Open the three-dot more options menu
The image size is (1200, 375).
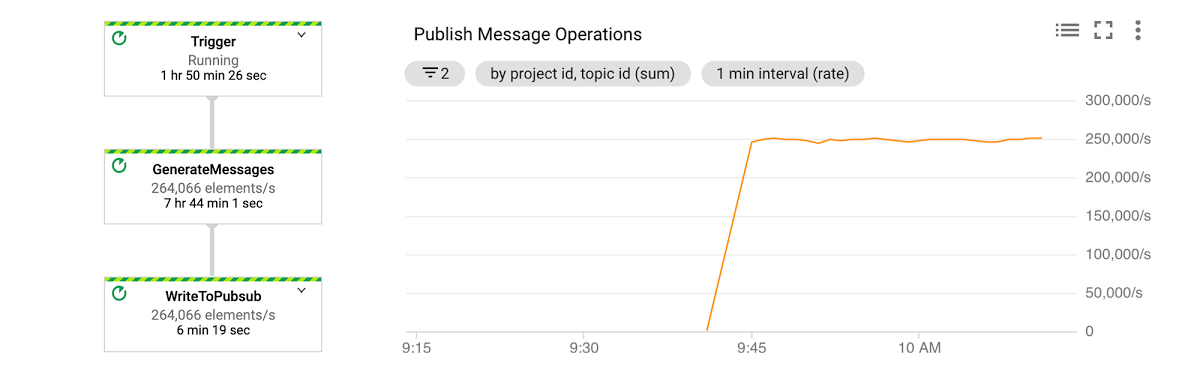click(1138, 30)
